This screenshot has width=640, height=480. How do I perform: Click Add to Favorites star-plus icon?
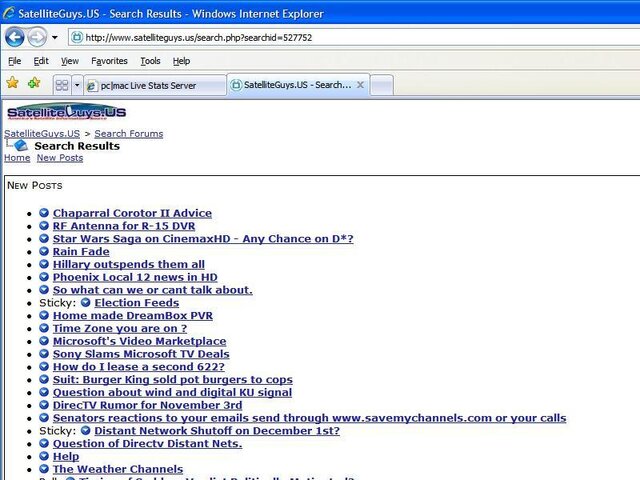pyautogui.click(x=34, y=83)
